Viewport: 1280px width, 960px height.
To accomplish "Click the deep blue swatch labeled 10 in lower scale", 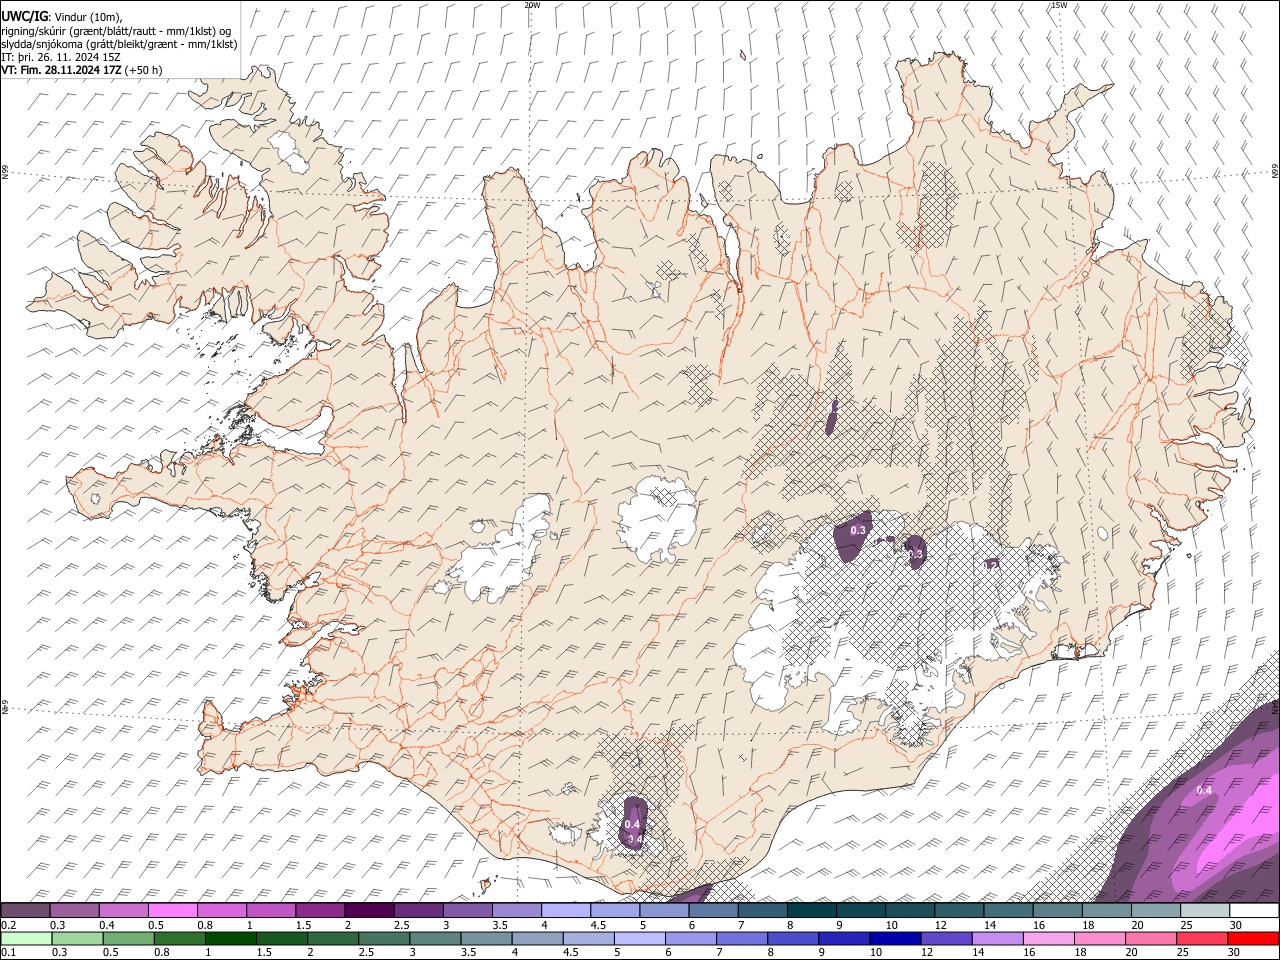I will pos(894,938).
